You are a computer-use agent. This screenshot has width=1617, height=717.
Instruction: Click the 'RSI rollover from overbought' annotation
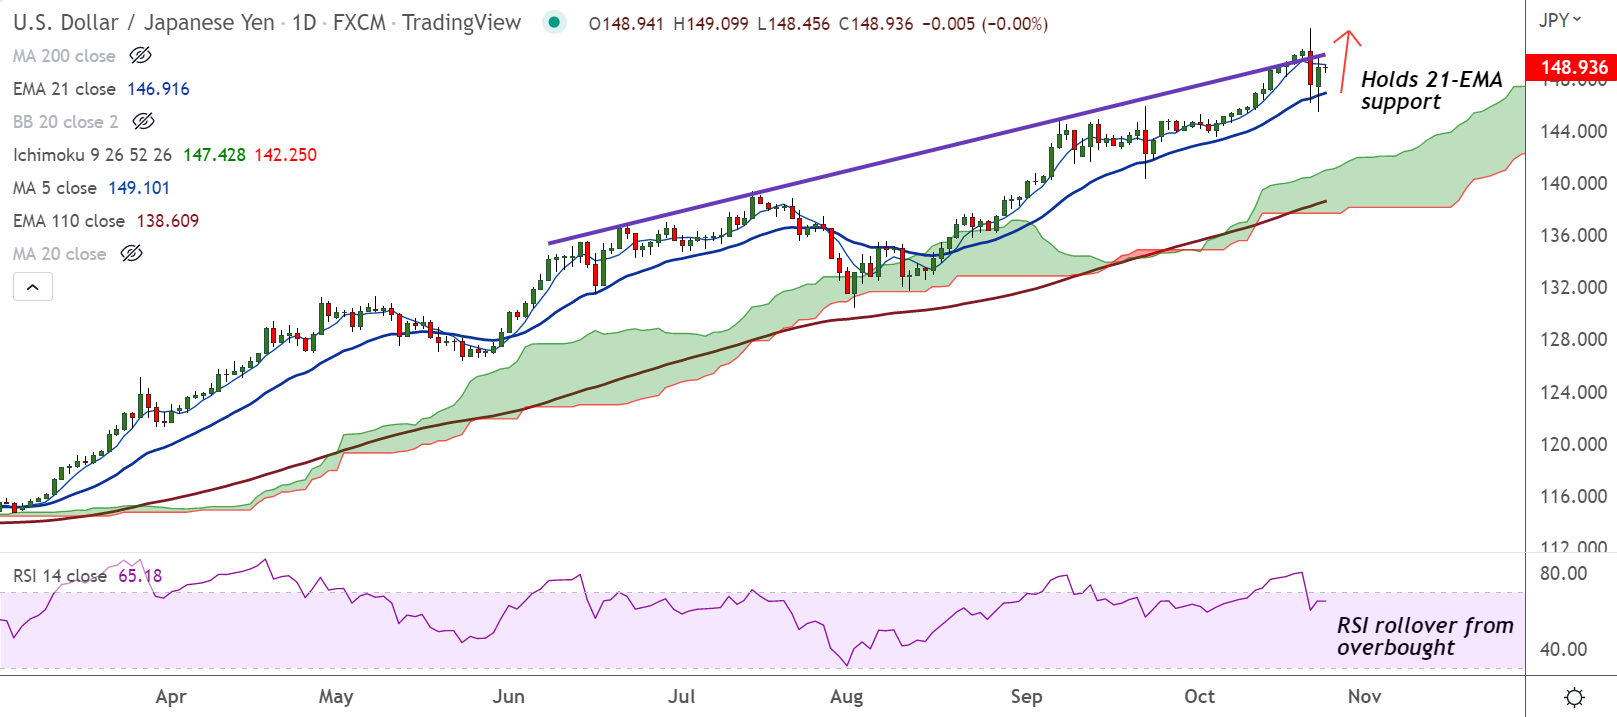coord(1425,636)
